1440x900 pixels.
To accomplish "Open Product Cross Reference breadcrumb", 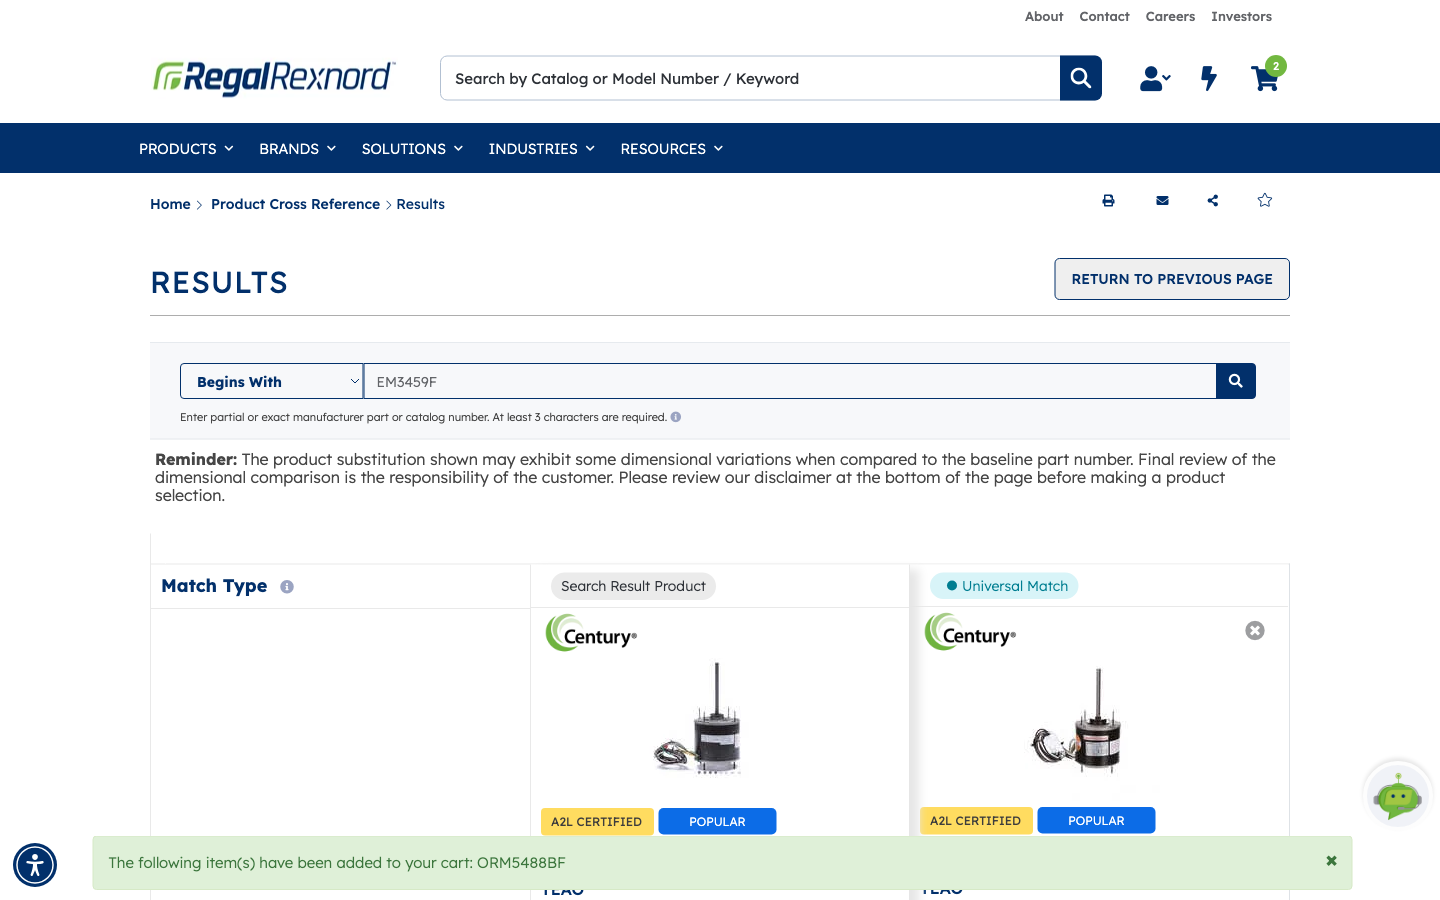I will (x=295, y=204).
